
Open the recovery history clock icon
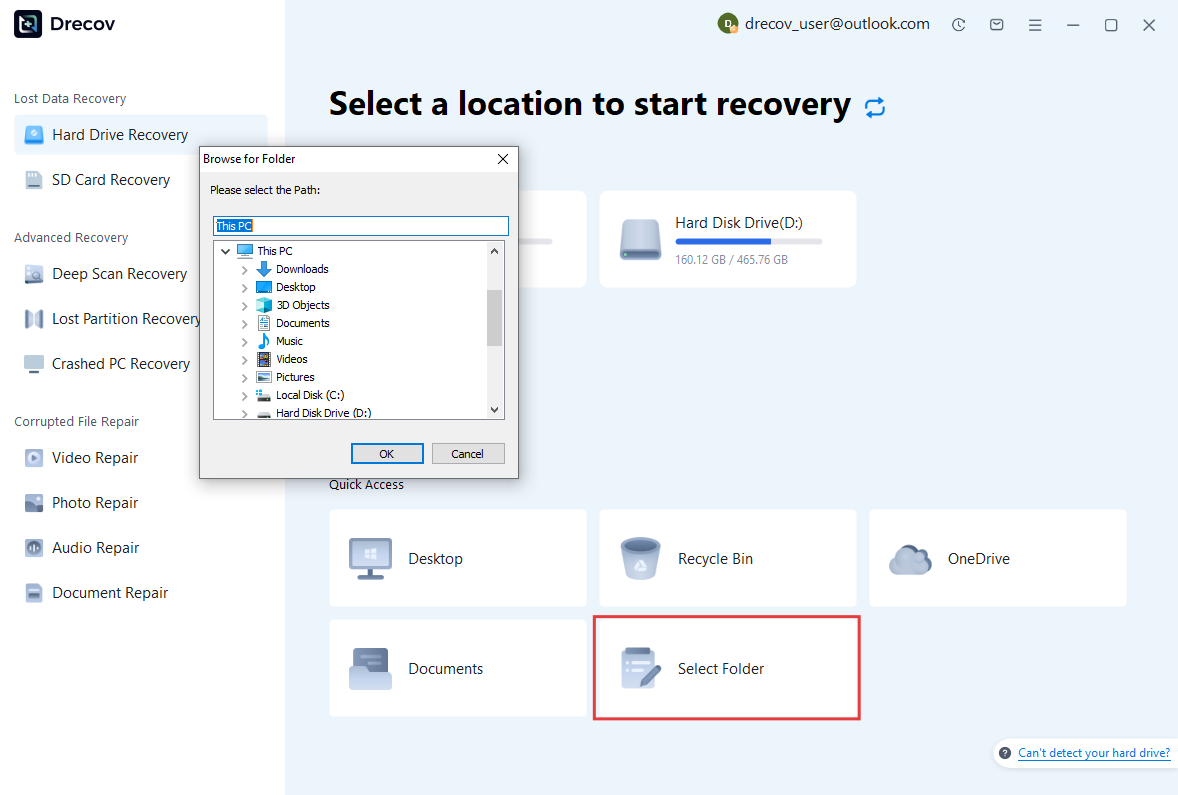point(958,24)
